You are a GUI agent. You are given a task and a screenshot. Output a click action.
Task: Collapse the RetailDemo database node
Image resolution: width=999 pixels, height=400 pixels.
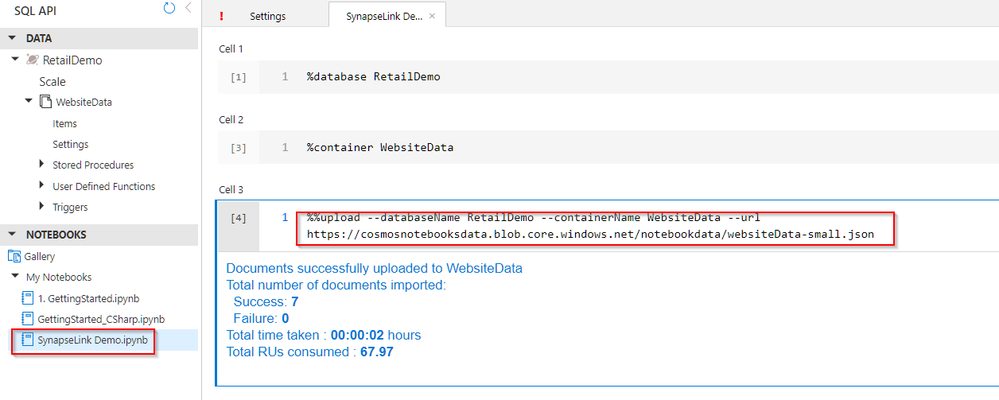(15, 59)
